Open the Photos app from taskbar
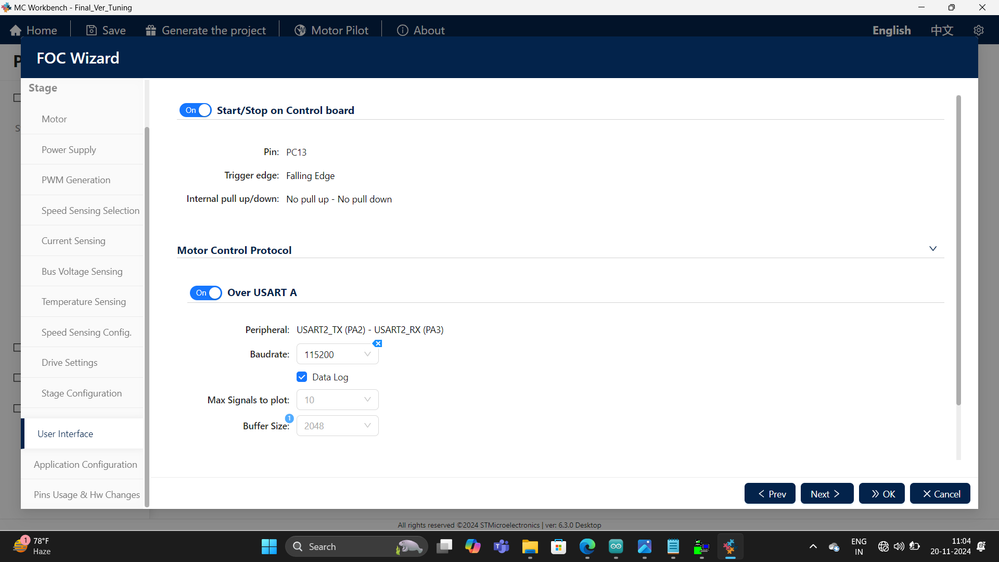999x562 pixels. (x=644, y=547)
